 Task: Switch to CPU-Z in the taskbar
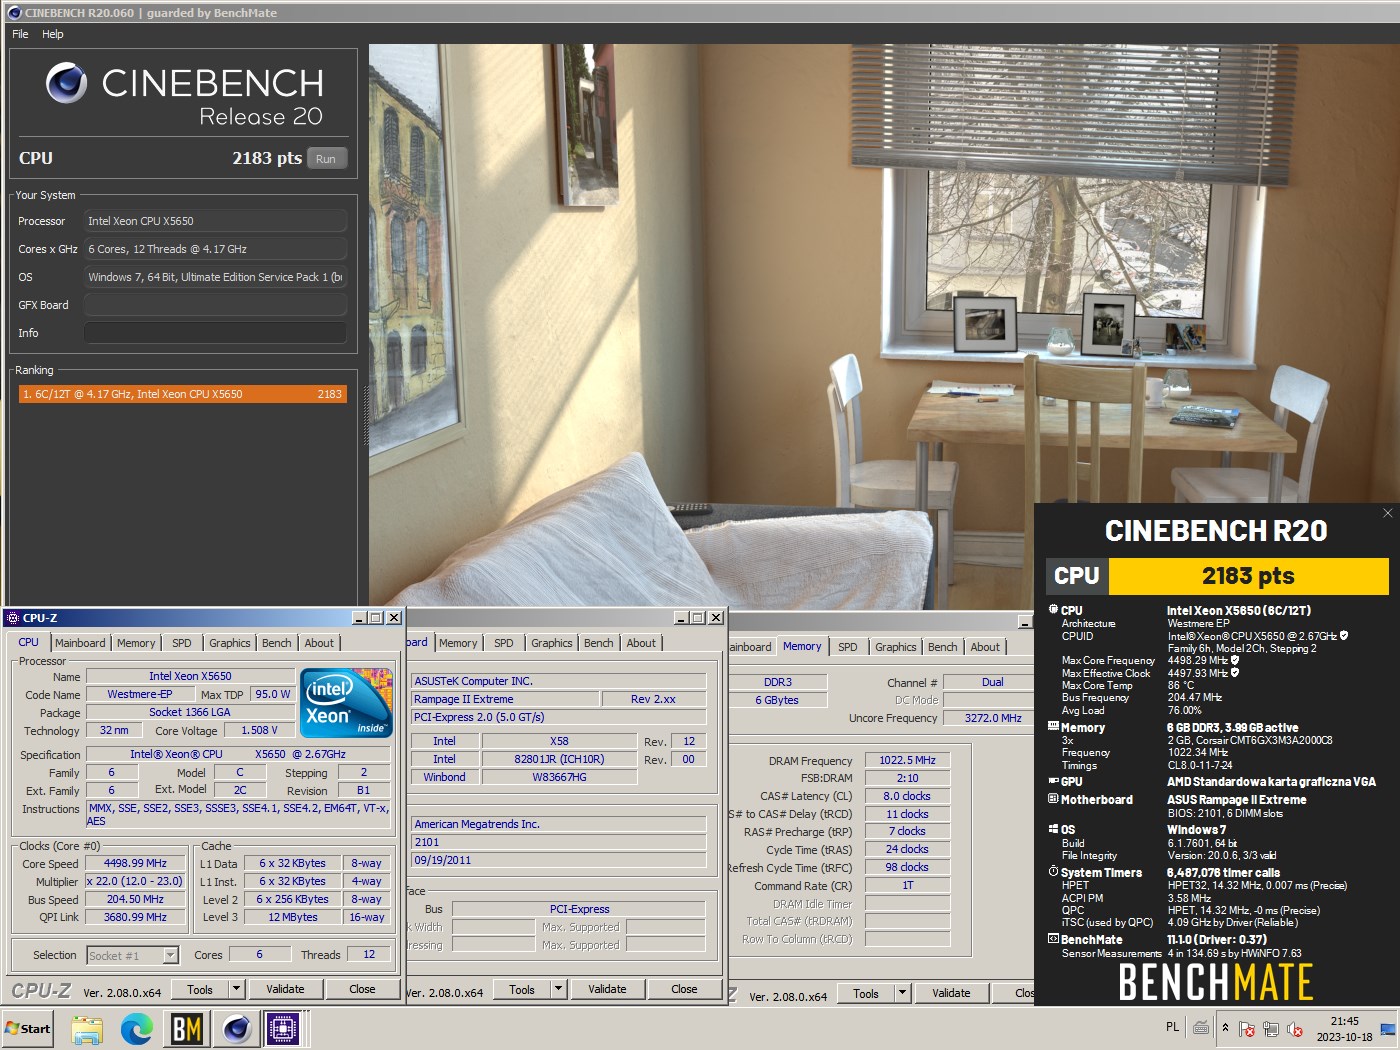283,1028
